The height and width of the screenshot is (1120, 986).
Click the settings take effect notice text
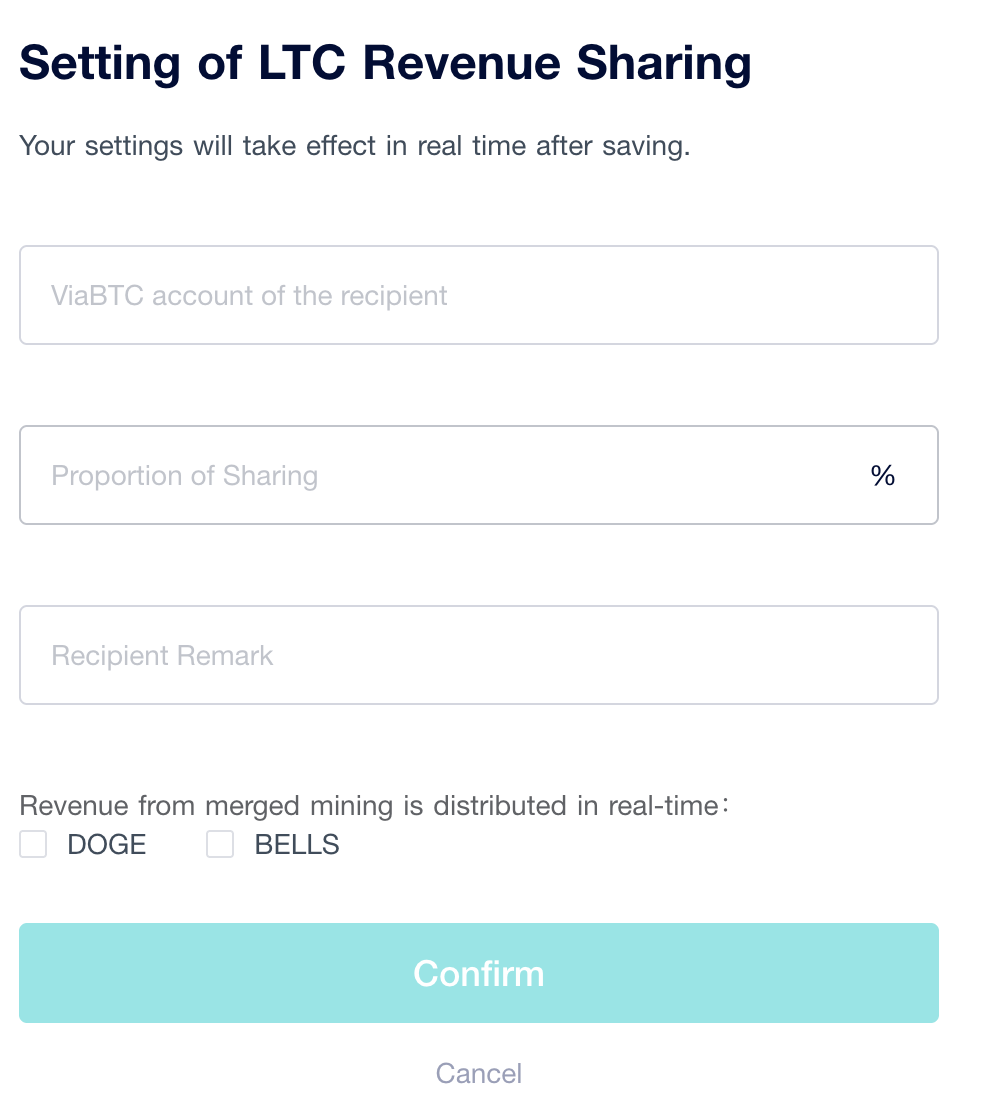click(354, 146)
